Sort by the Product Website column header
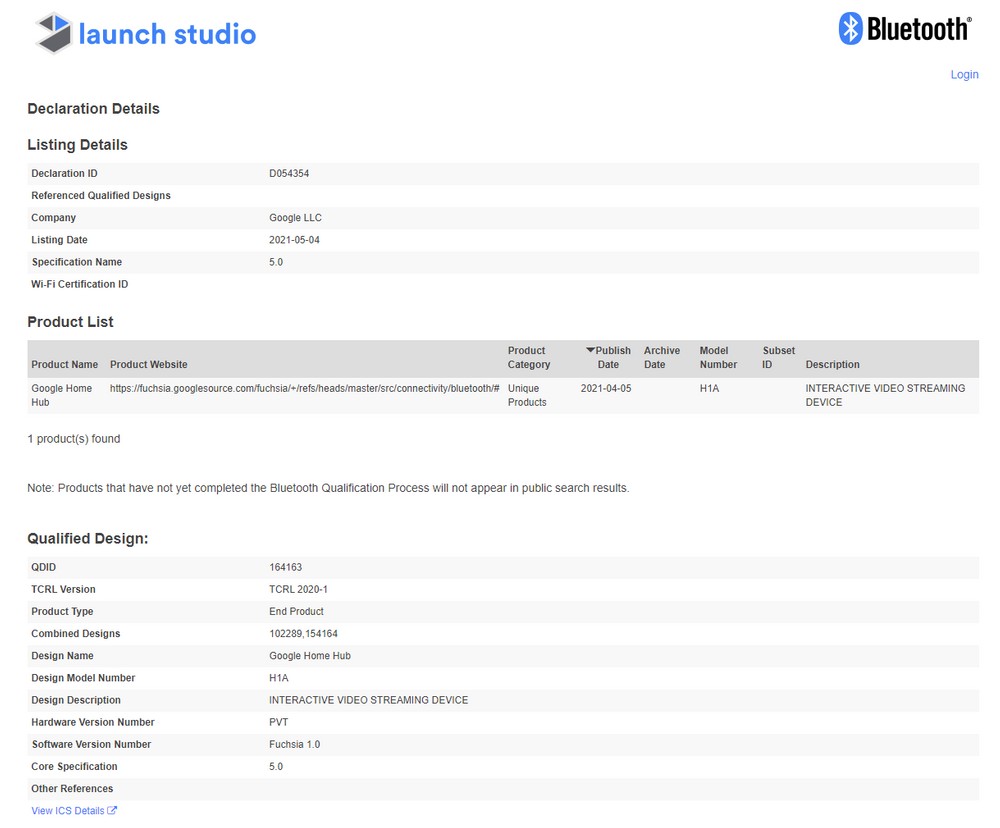Image resolution: width=1000 pixels, height=828 pixels. (149, 364)
